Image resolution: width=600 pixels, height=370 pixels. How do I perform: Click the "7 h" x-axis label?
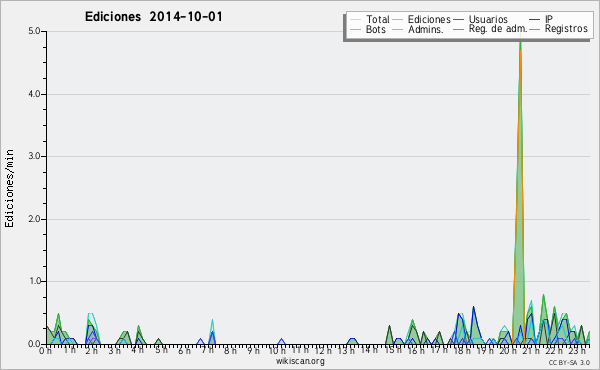(x=207, y=350)
